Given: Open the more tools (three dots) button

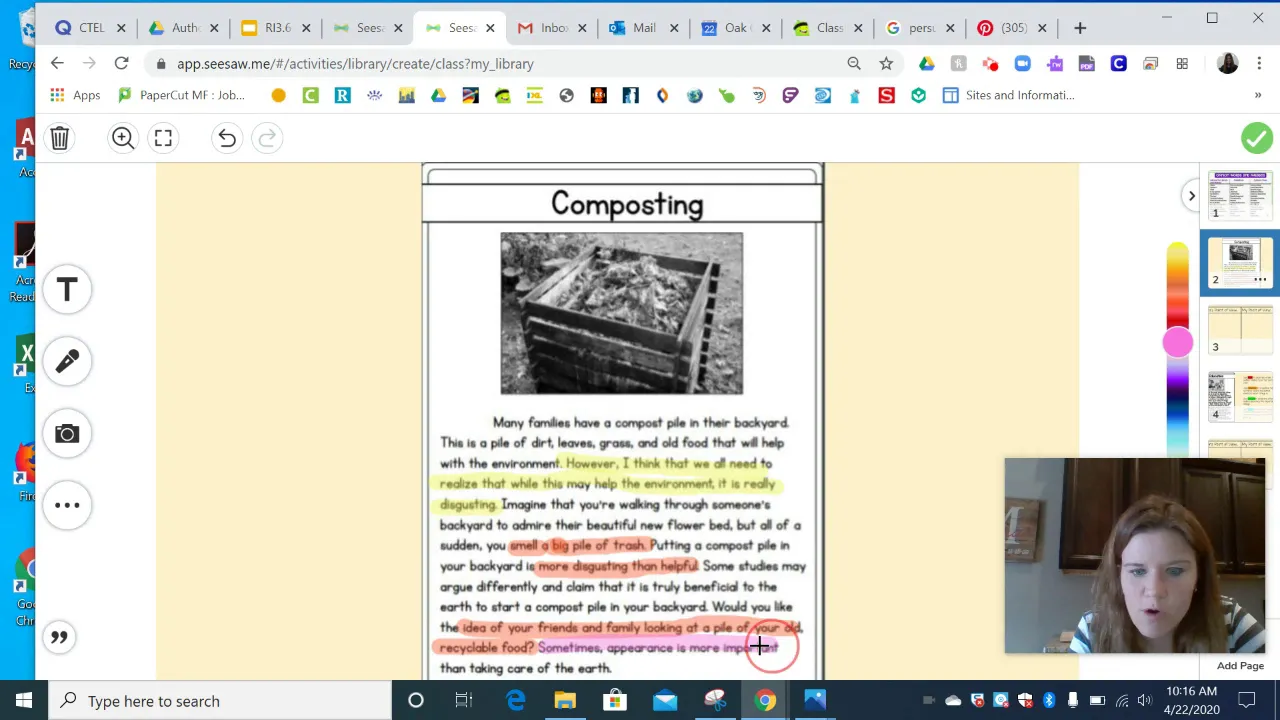Looking at the screenshot, I should pyautogui.click(x=67, y=505).
